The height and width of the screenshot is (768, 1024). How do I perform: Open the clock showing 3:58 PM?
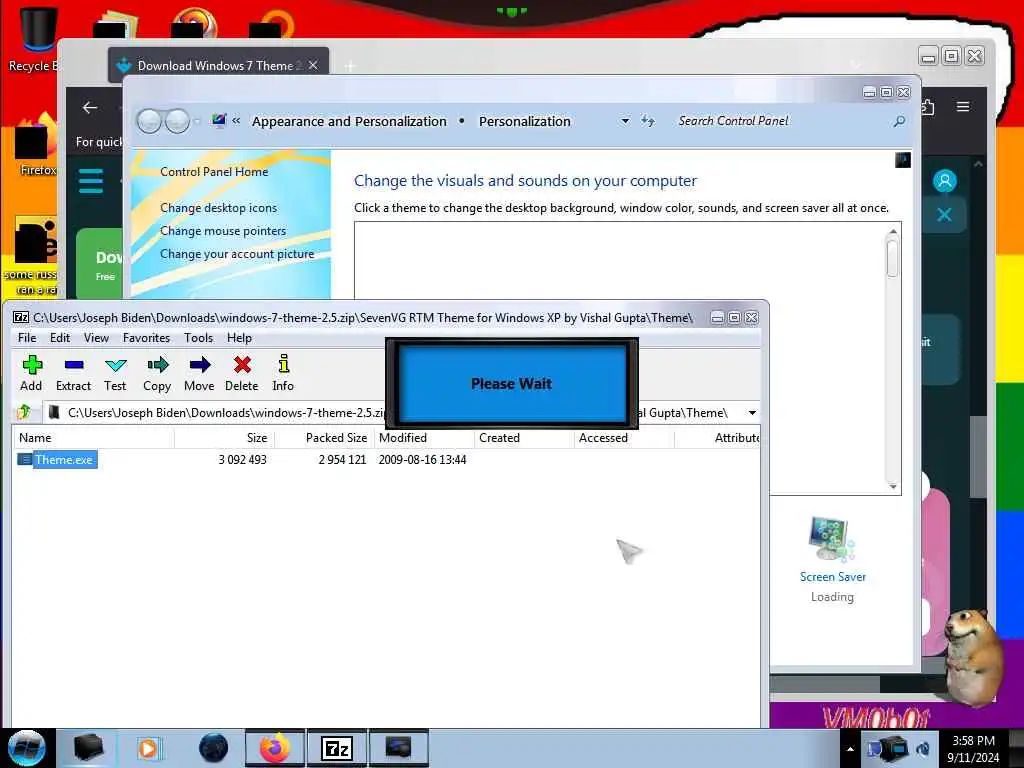[x=973, y=749]
